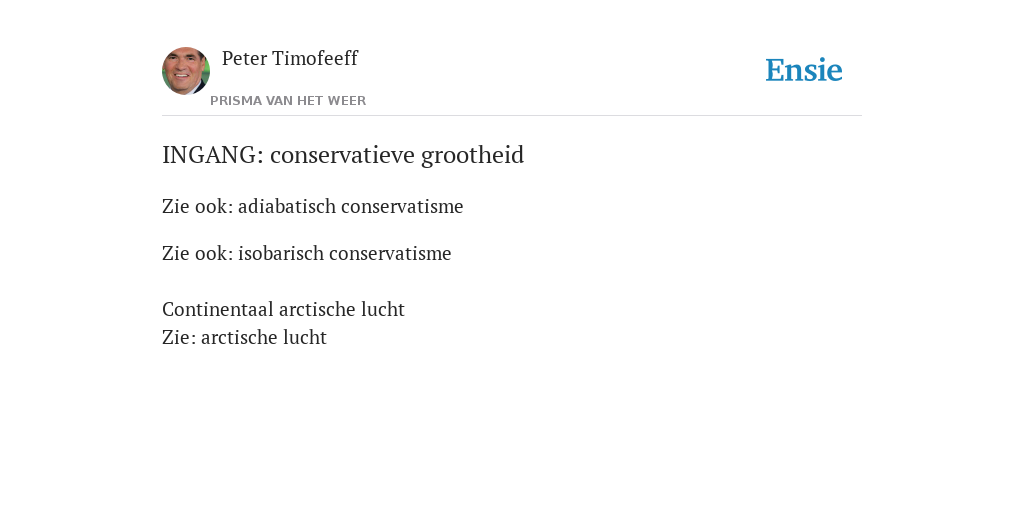
Task: Click the first name Peter
Action: [245, 58]
